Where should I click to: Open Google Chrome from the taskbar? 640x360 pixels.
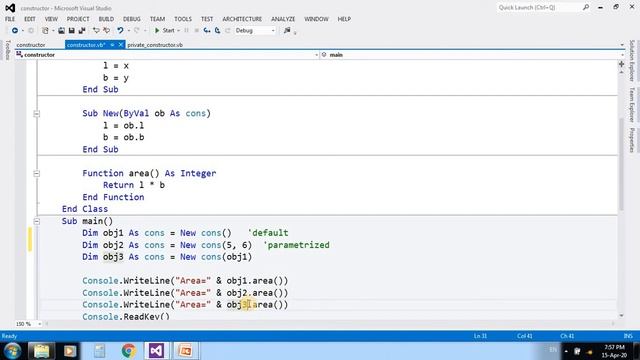point(128,351)
